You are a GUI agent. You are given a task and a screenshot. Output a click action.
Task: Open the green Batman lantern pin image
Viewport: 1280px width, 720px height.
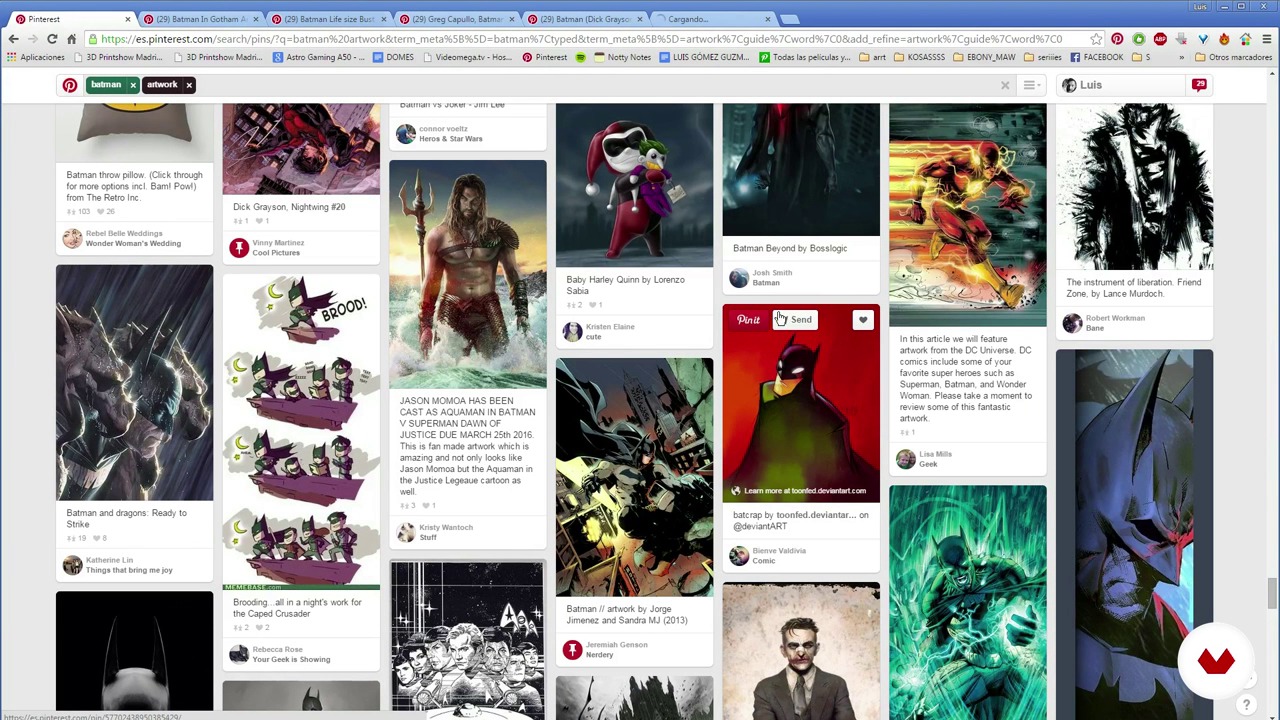coord(968,603)
